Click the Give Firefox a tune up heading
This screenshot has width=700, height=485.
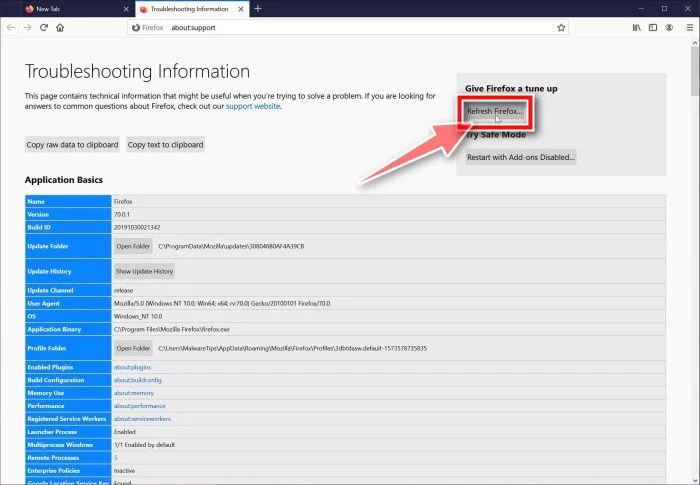coord(511,88)
